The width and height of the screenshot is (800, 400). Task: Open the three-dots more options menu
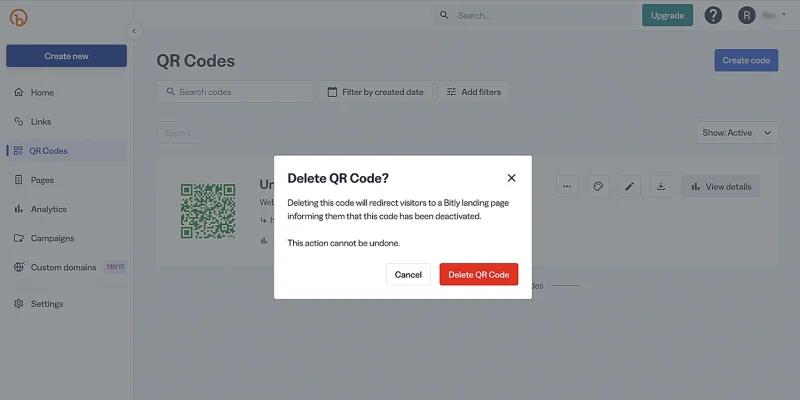(x=567, y=187)
